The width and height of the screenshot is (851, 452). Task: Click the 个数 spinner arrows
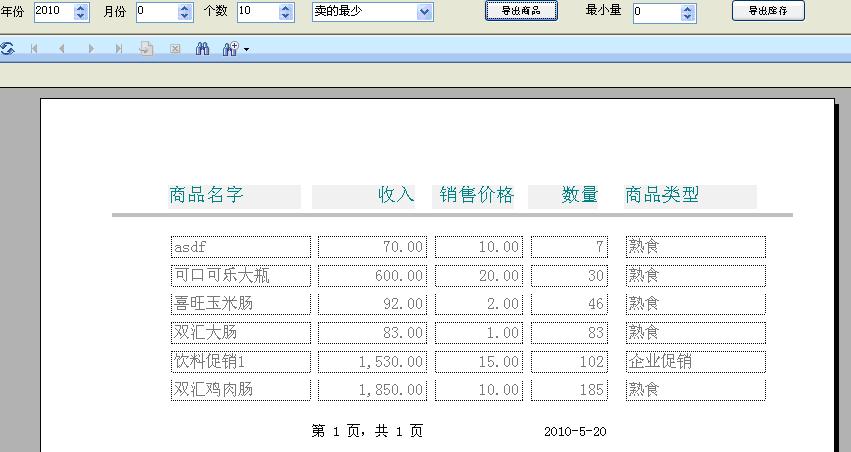(286, 12)
